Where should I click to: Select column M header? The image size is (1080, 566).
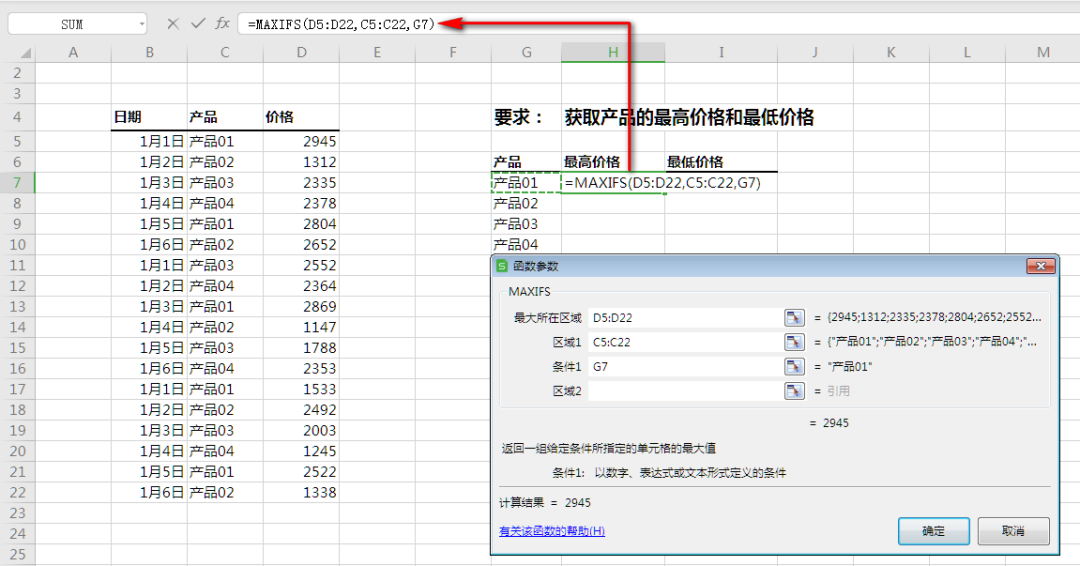pyautogui.click(x=1043, y=52)
